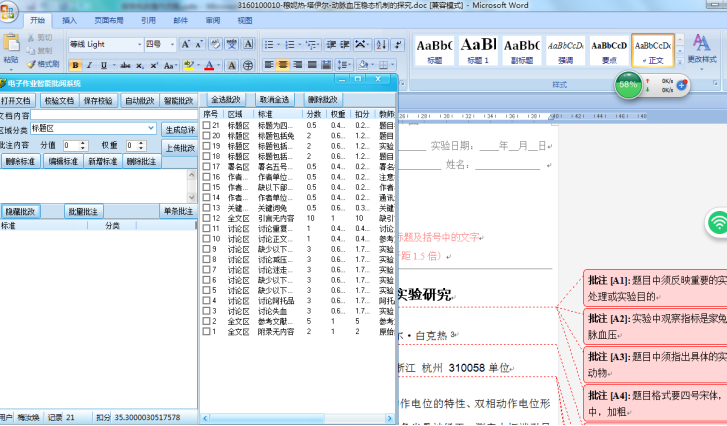Apply subscript formatting

click(140, 65)
